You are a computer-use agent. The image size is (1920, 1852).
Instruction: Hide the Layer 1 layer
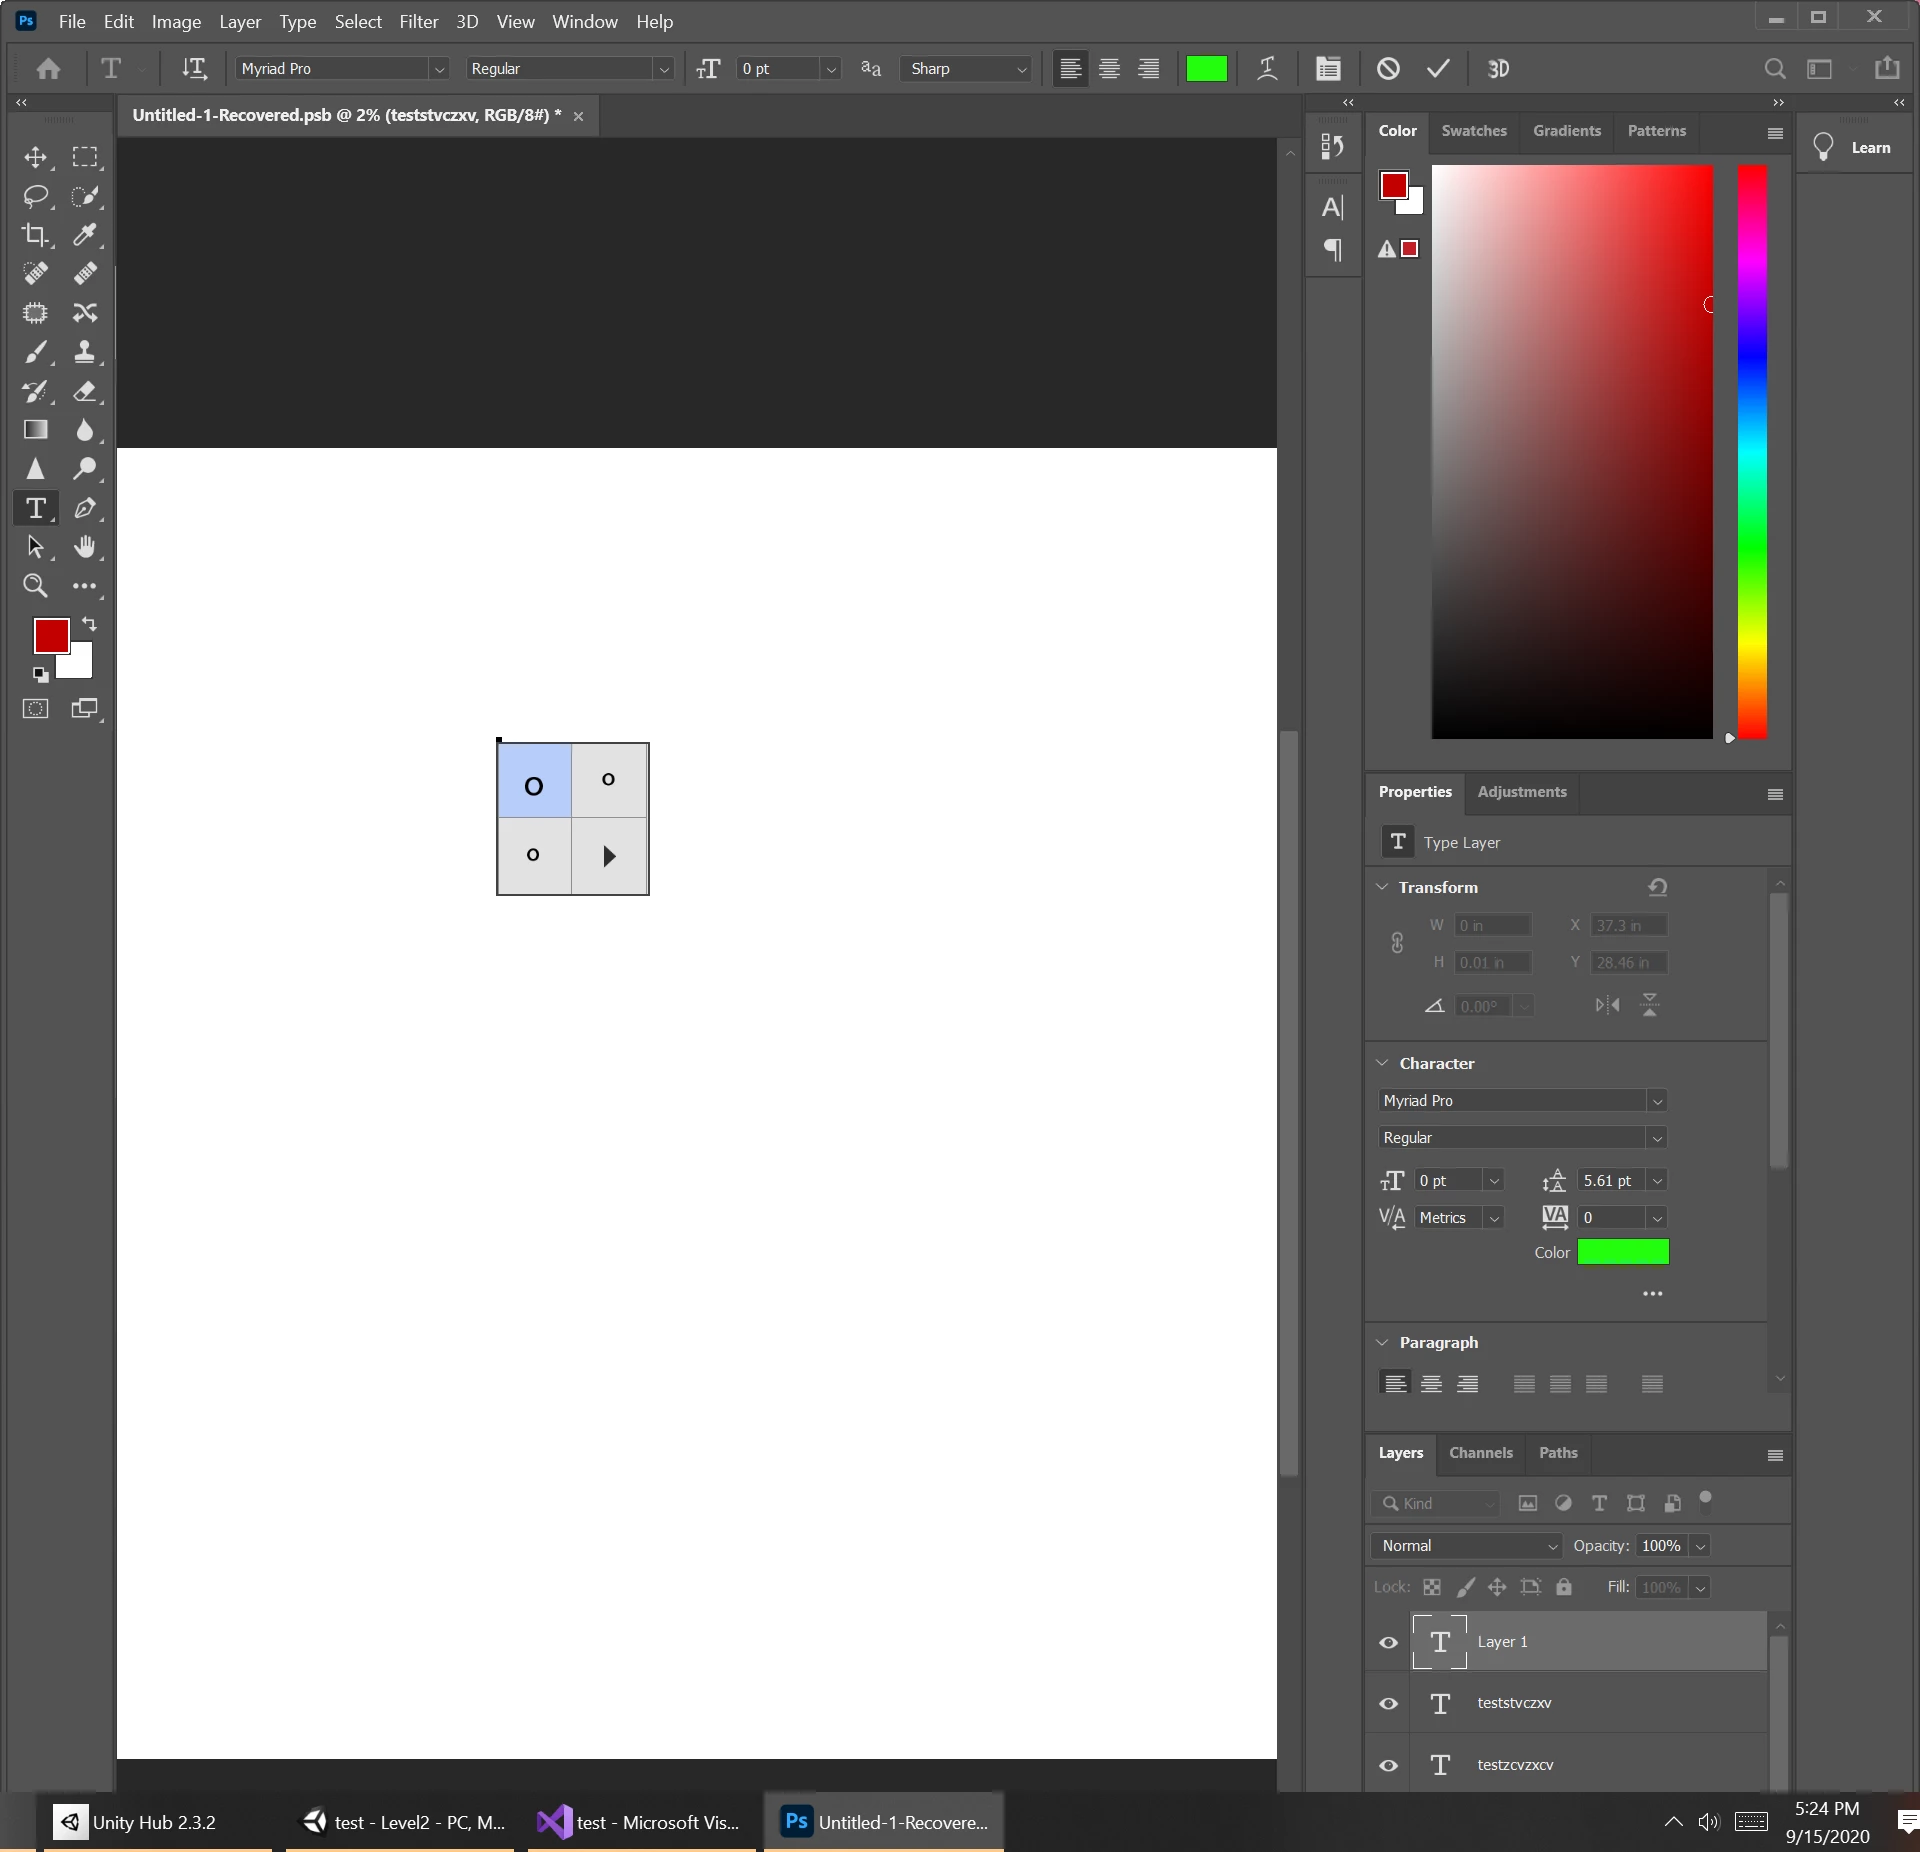(1388, 1642)
